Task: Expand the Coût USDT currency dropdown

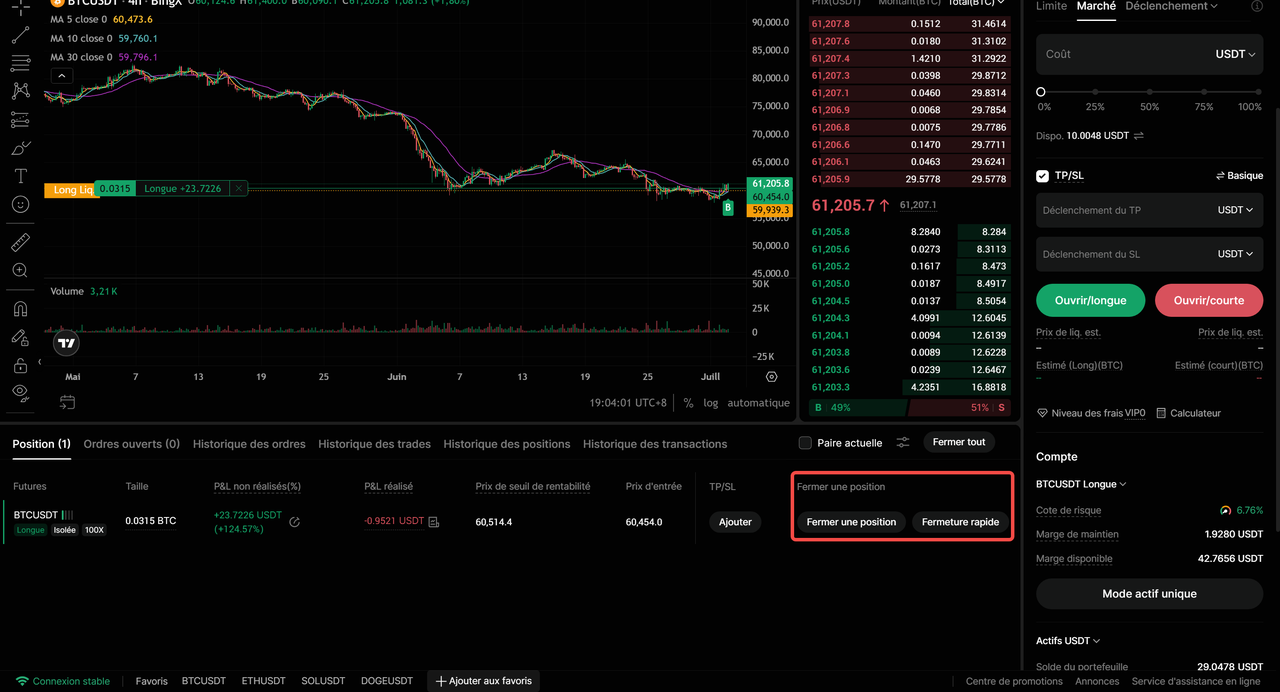Action: 1235,54
